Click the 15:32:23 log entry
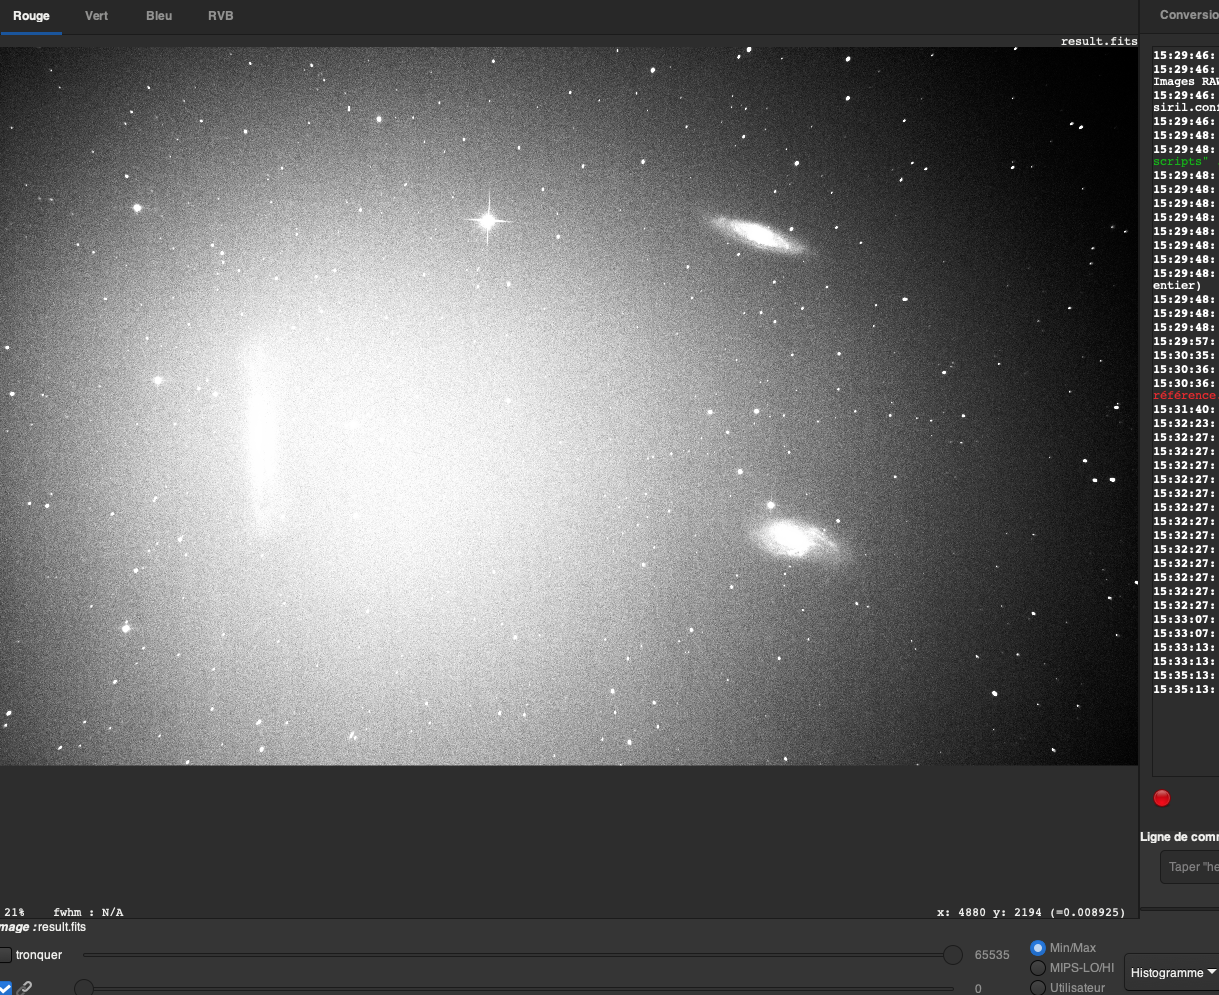1219x995 pixels. pyautogui.click(x=1185, y=423)
